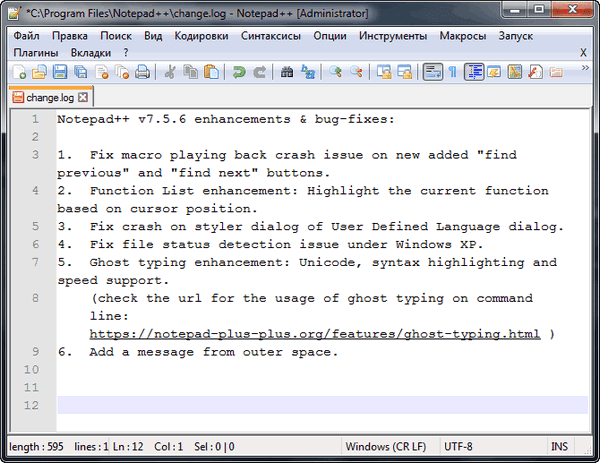Open the Кодировки menu
The image size is (600, 463).
(201, 36)
